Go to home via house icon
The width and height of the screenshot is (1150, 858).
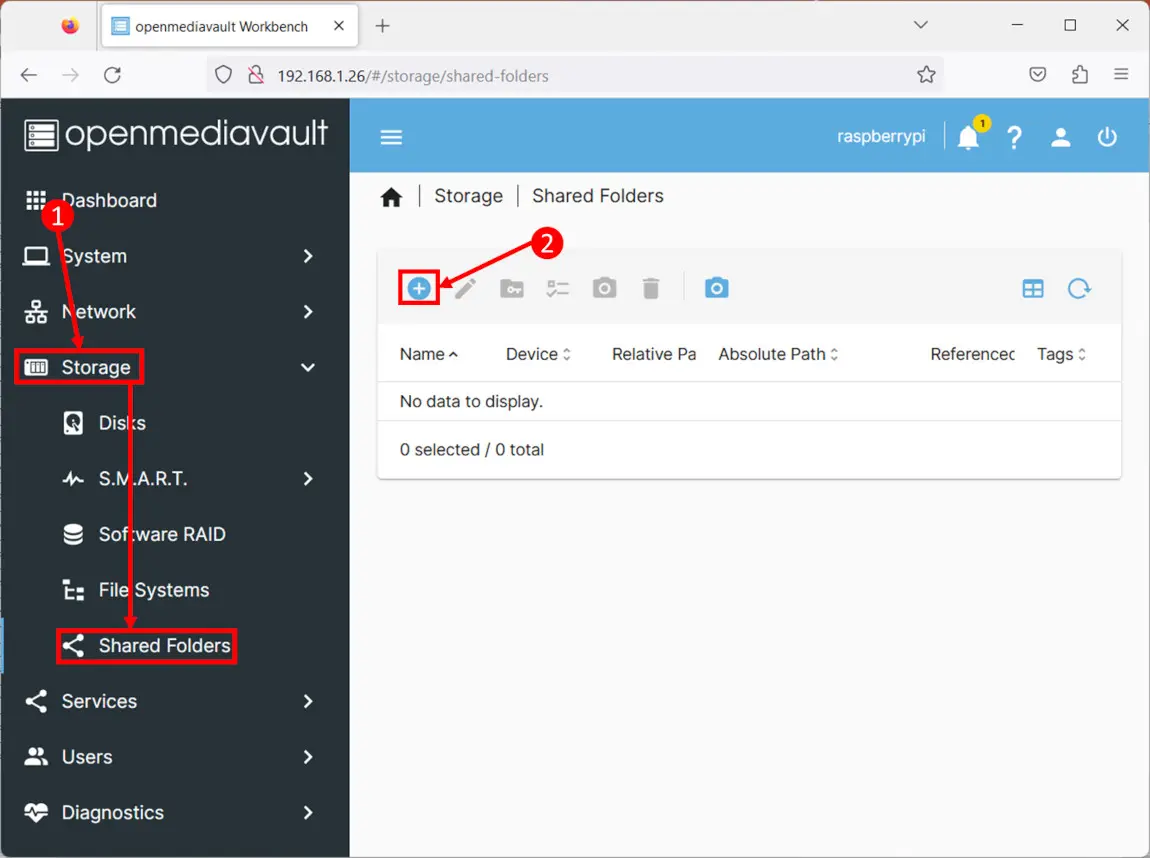coord(391,197)
